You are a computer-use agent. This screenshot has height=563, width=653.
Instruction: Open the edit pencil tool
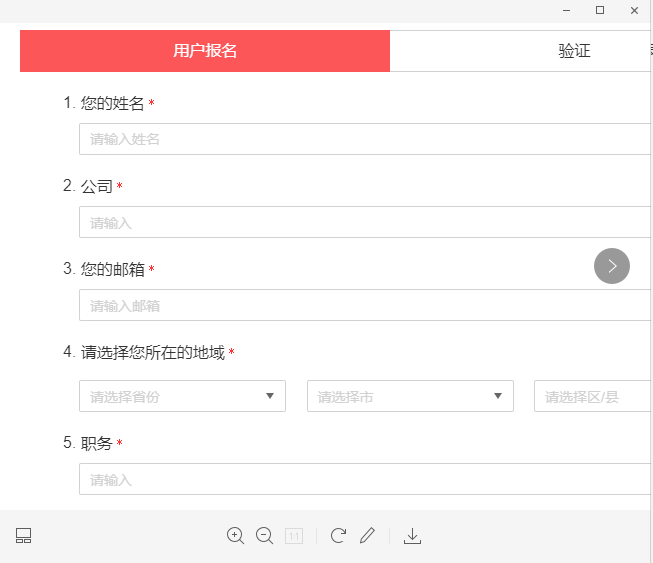pyautogui.click(x=367, y=536)
